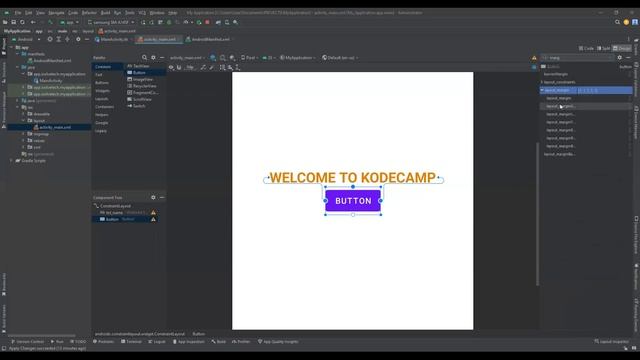Select the activity_main.xml editor tab

(159, 40)
